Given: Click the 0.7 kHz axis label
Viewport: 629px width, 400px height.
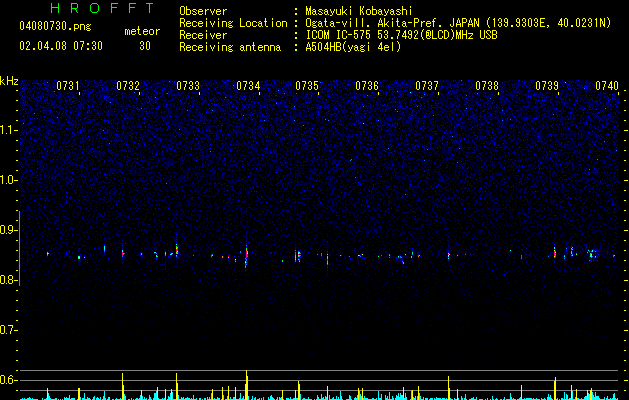Looking at the screenshot, I should (8, 330).
